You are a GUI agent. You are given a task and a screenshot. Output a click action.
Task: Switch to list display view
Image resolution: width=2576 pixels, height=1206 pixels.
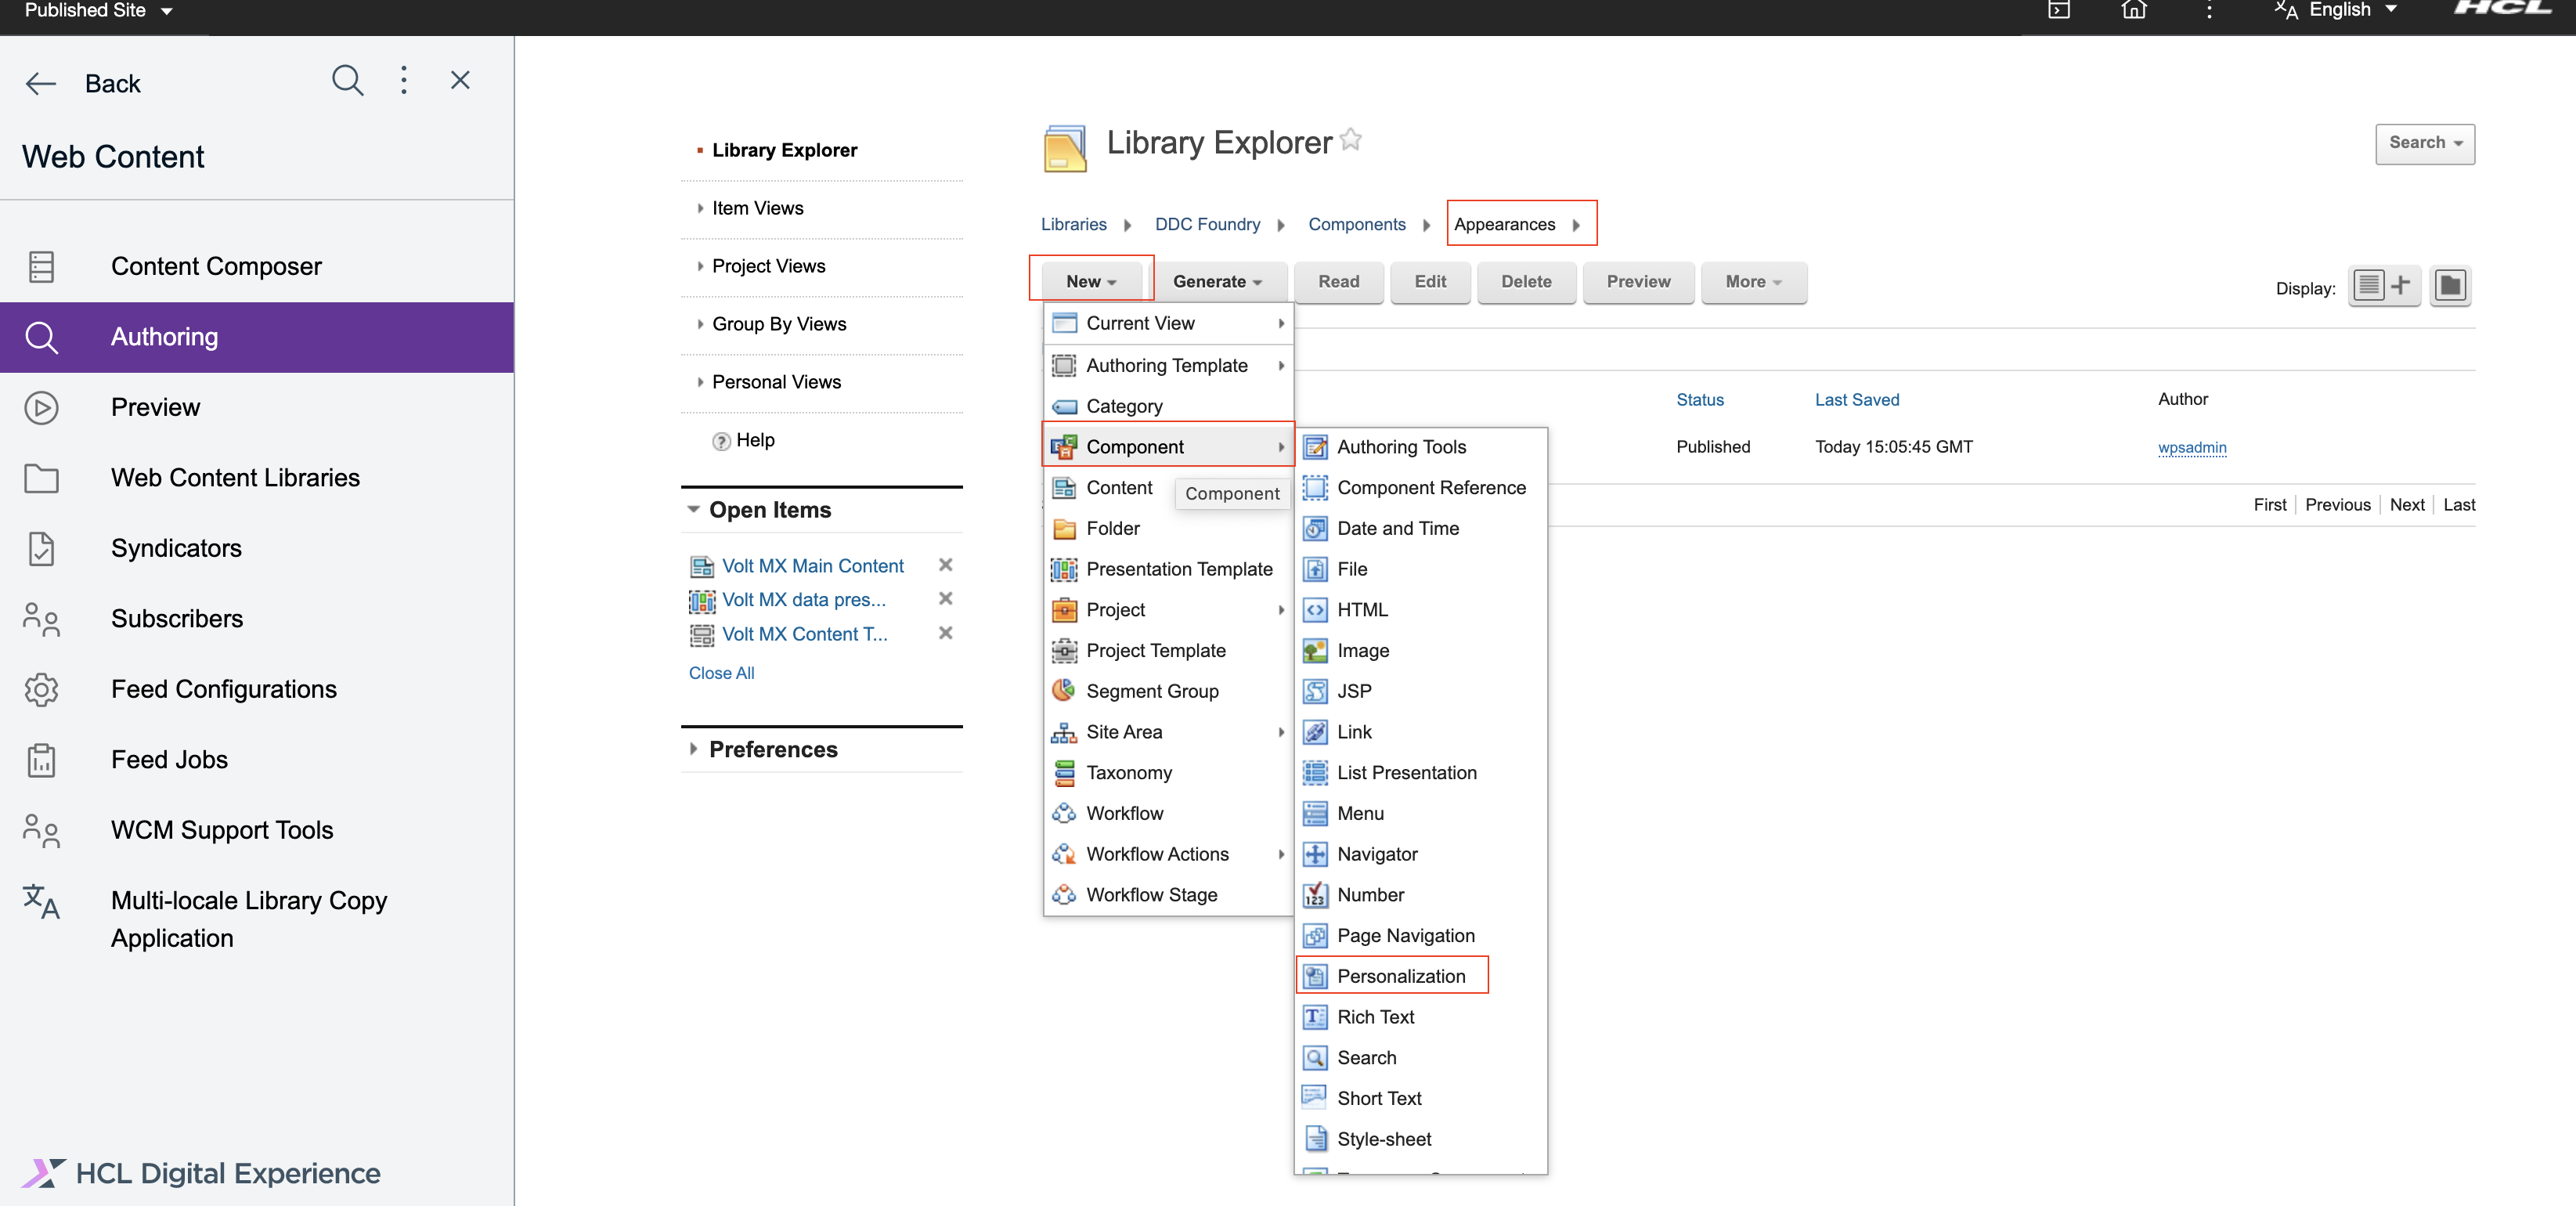(x=2368, y=286)
